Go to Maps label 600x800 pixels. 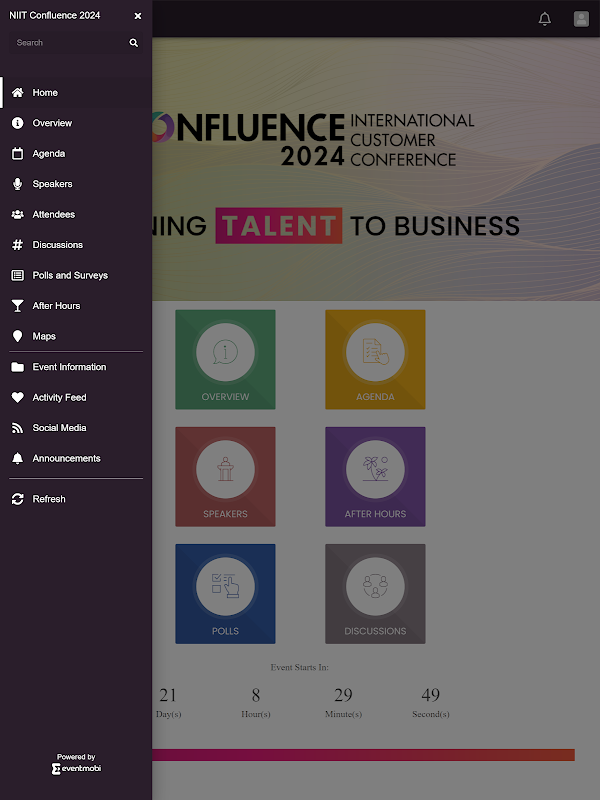44,336
